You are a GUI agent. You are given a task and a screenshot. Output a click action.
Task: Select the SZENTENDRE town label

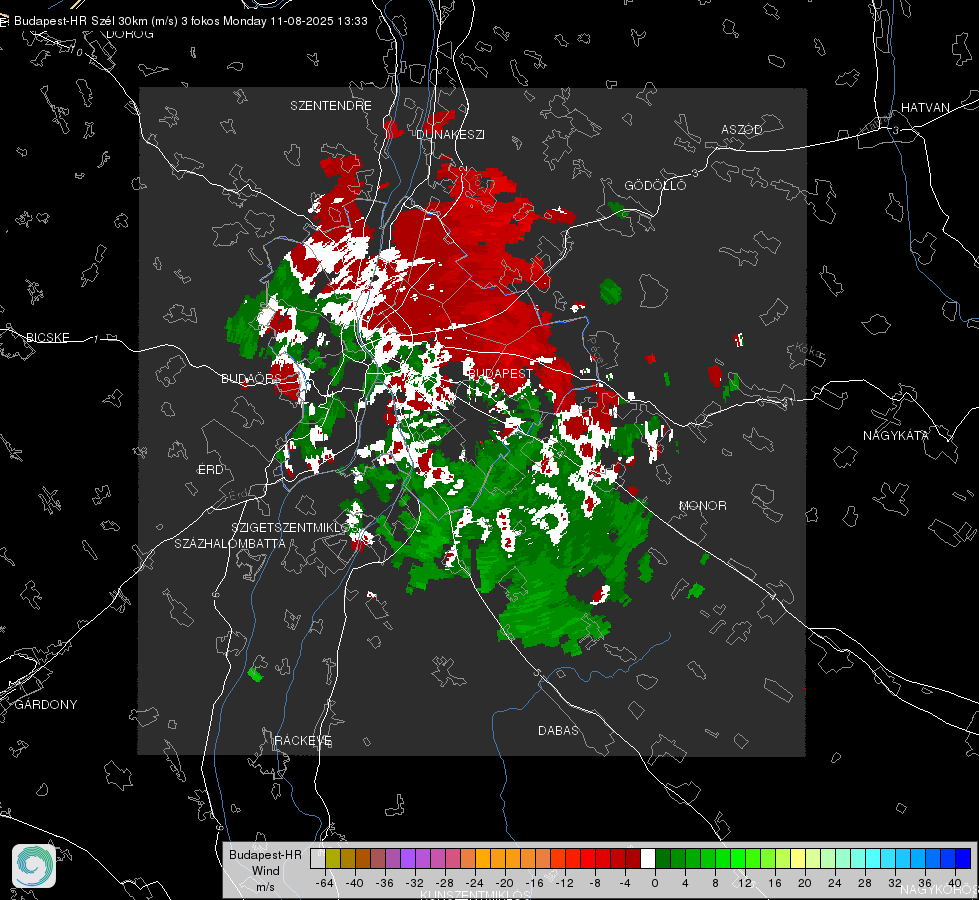(331, 106)
